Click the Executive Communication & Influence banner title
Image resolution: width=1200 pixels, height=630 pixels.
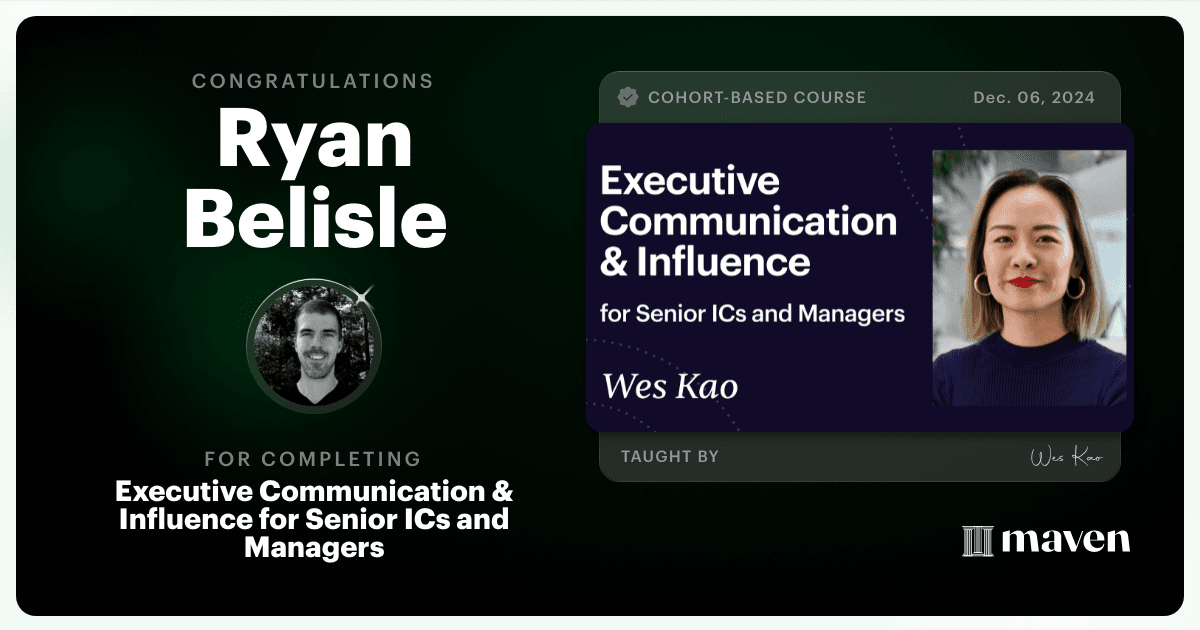pos(748,221)
